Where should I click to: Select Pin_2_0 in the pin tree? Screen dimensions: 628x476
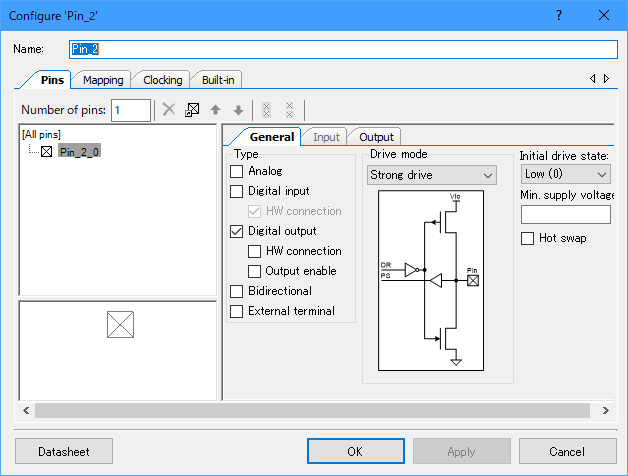pyautogui.click(x=79, y=151)
